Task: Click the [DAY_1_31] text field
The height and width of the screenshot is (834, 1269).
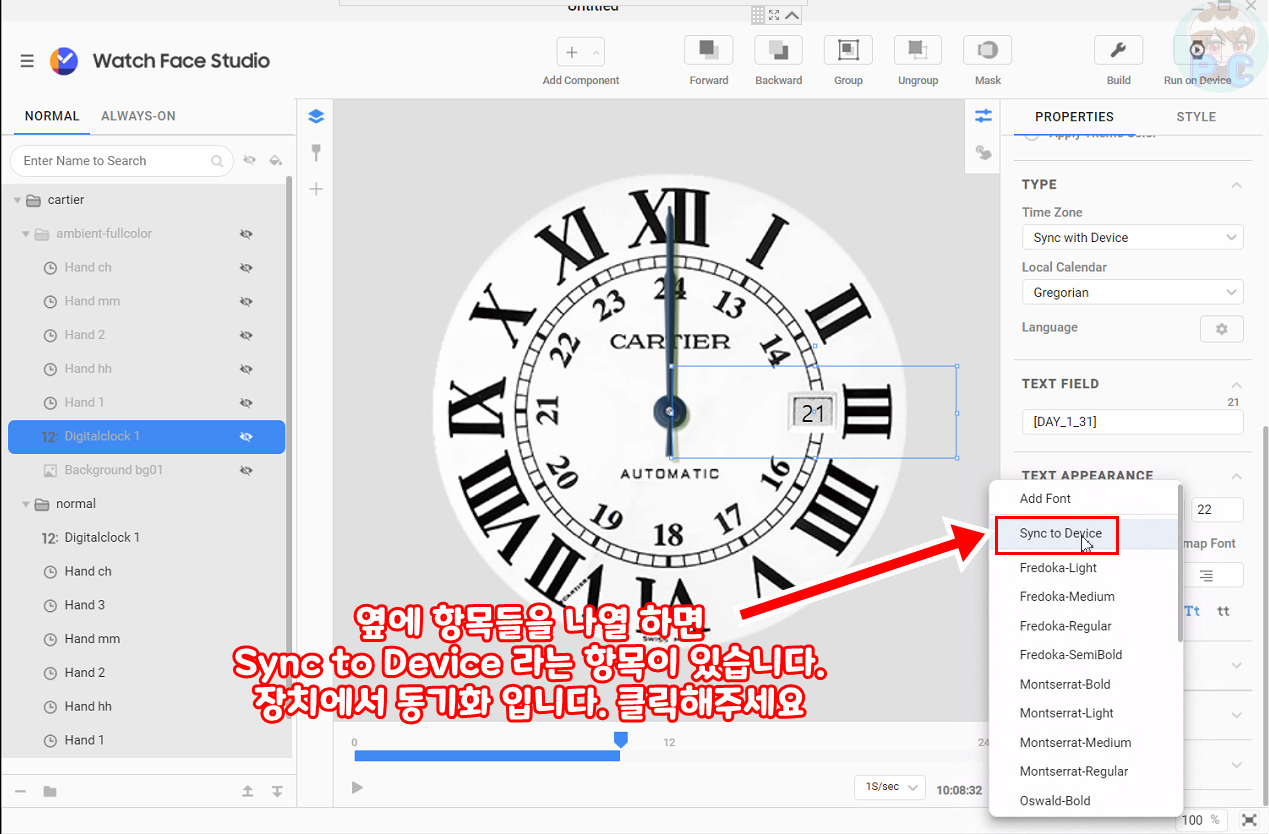Action: tap(1132, 422)
